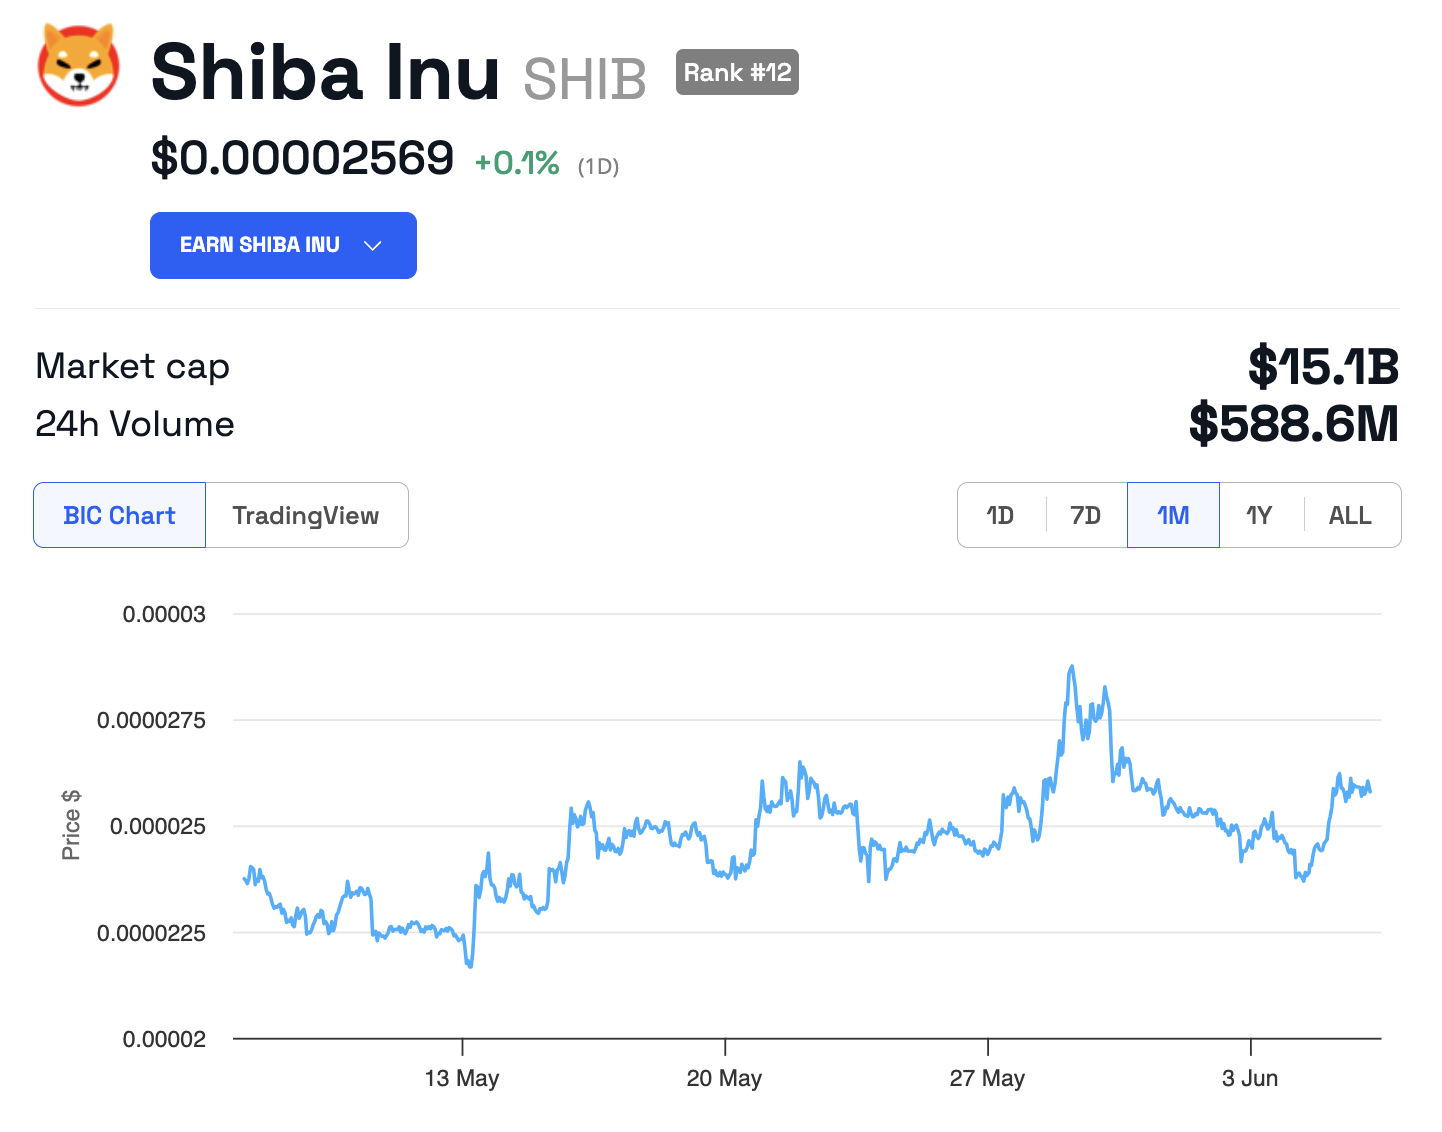The image size is (1442, 1132).
Task: Click the +0.1% daily change indicator
Action: click(517, 163)
